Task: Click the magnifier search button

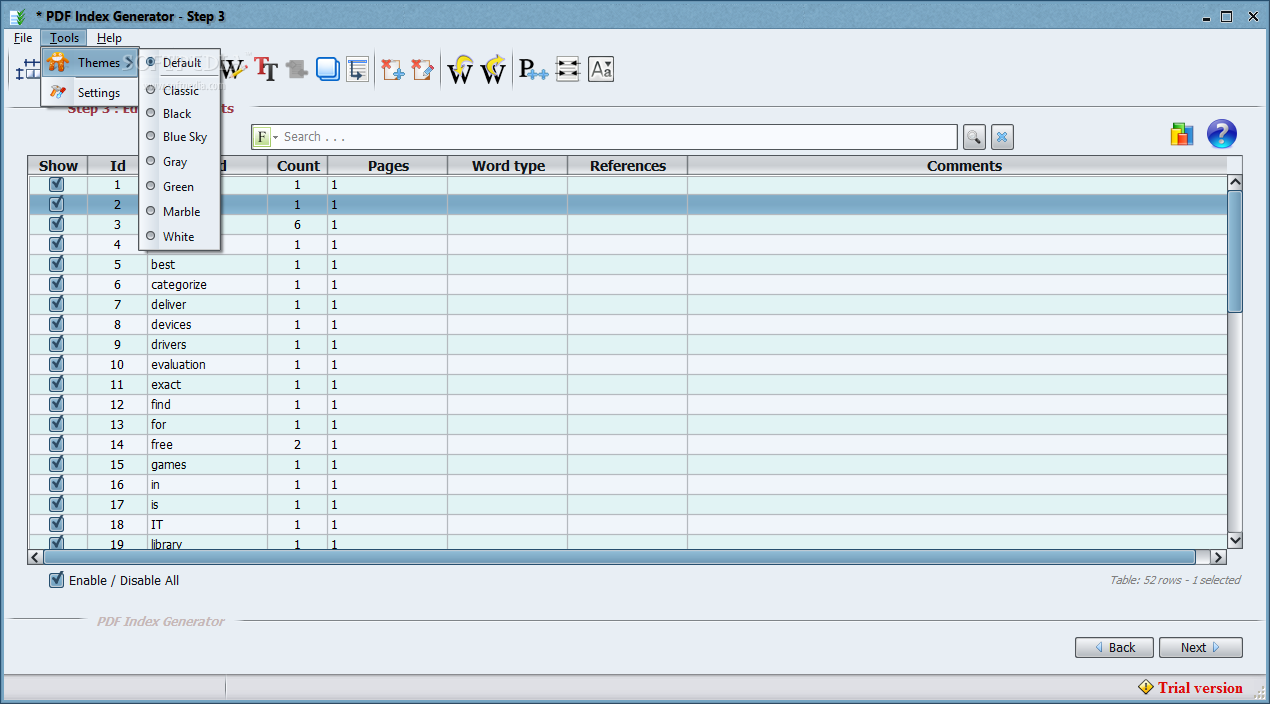Action: pyautogui.click(x=974, y=137)
